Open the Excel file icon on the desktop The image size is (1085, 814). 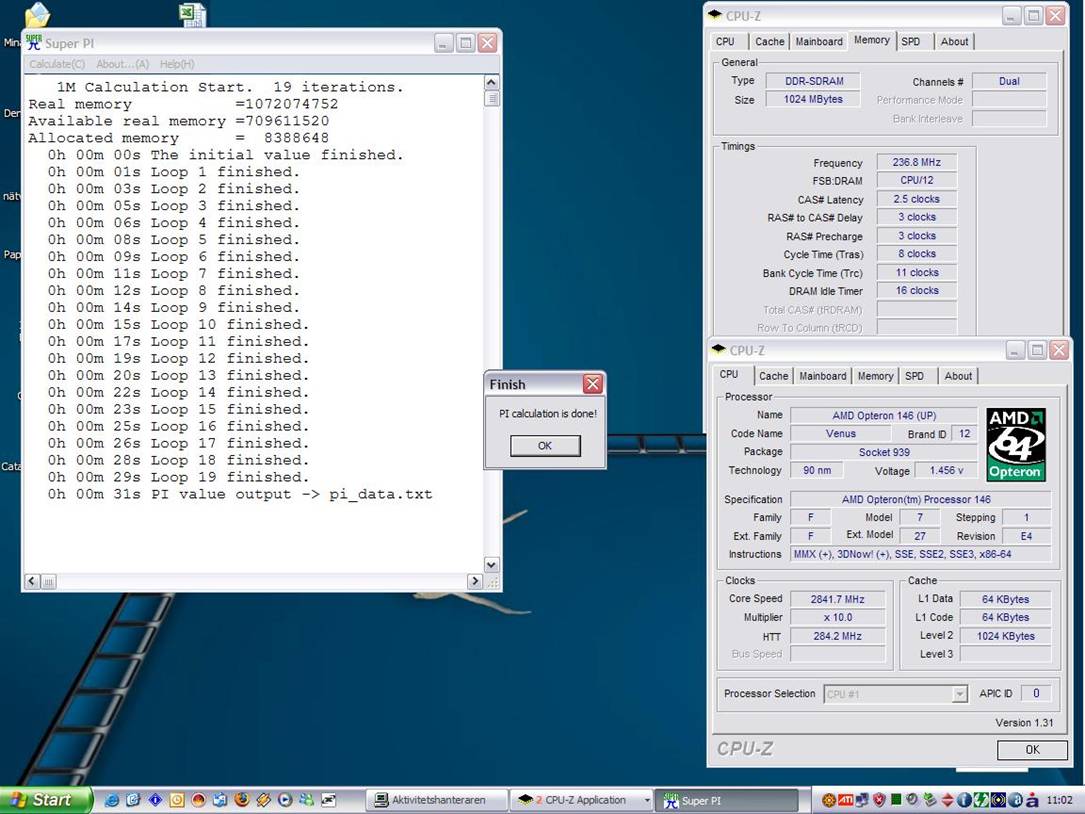pos(192,14)
